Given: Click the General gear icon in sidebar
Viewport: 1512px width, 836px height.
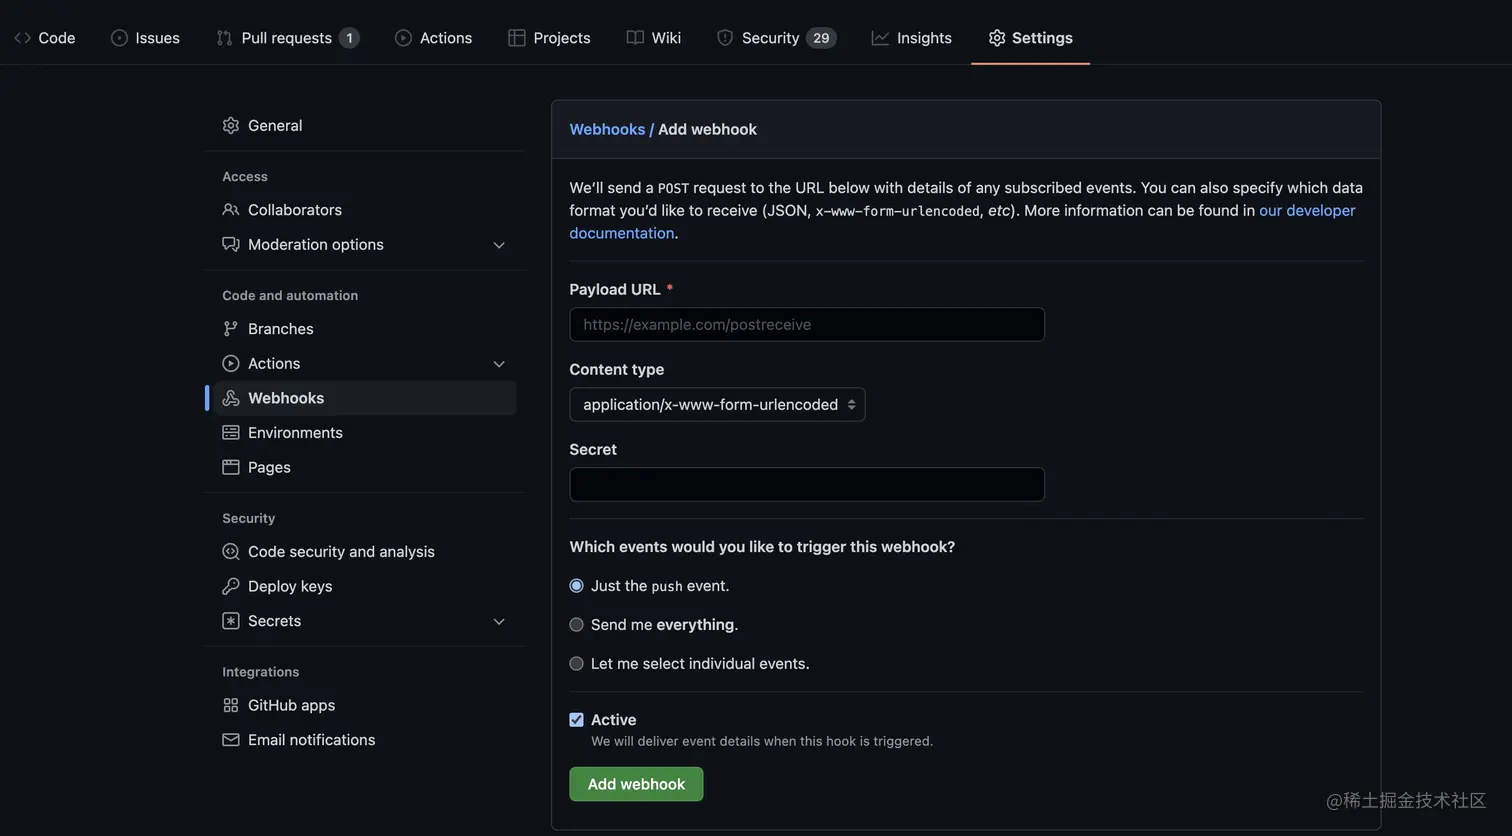Looking at the screenshot, I should 231,125.
